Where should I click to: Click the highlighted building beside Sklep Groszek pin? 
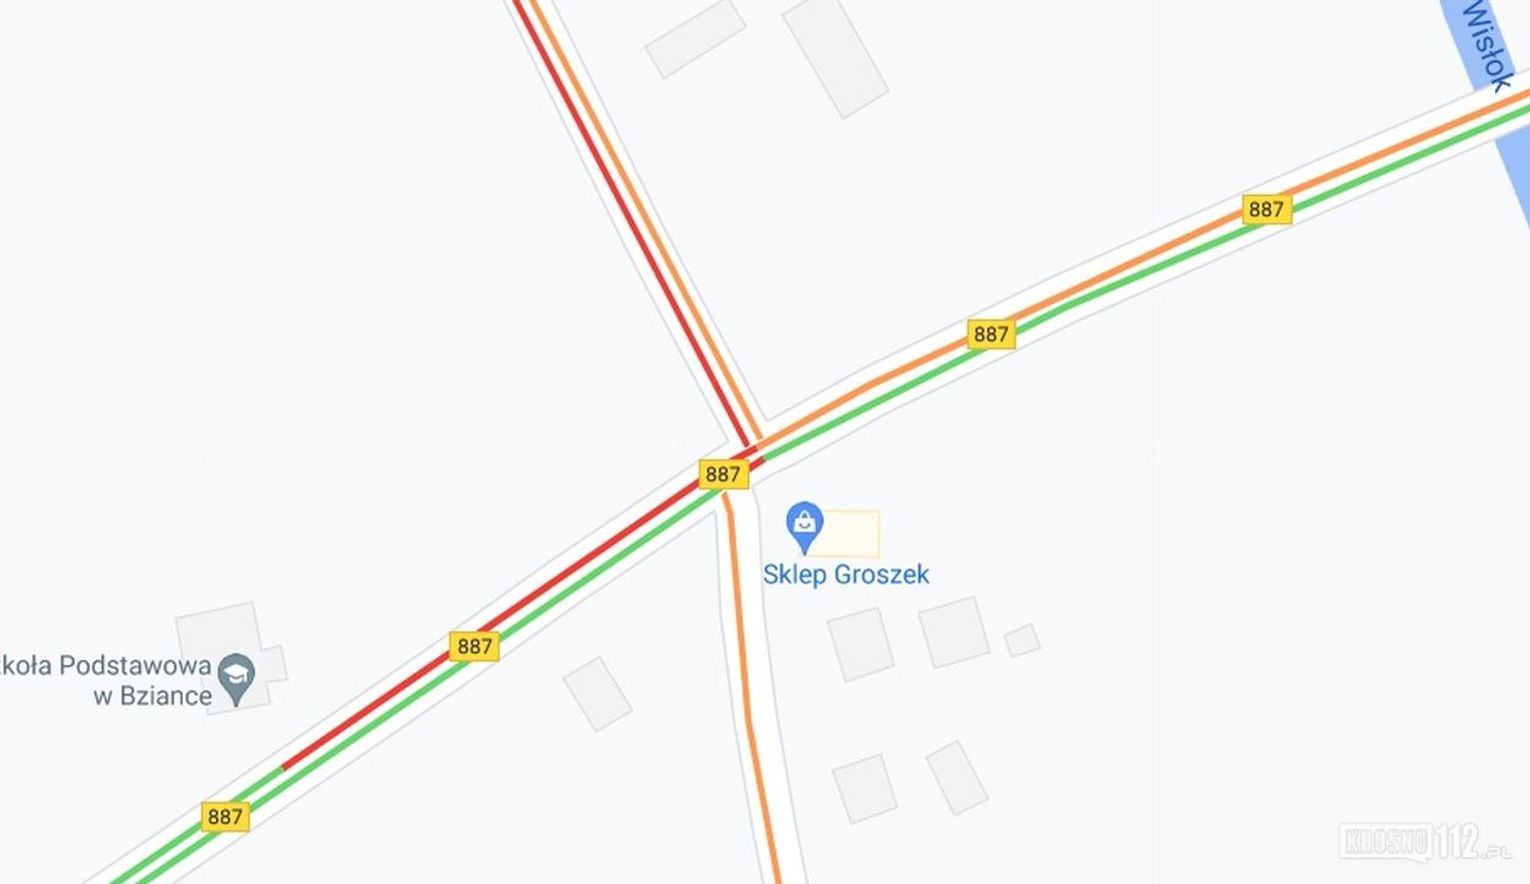click(845, 533)
